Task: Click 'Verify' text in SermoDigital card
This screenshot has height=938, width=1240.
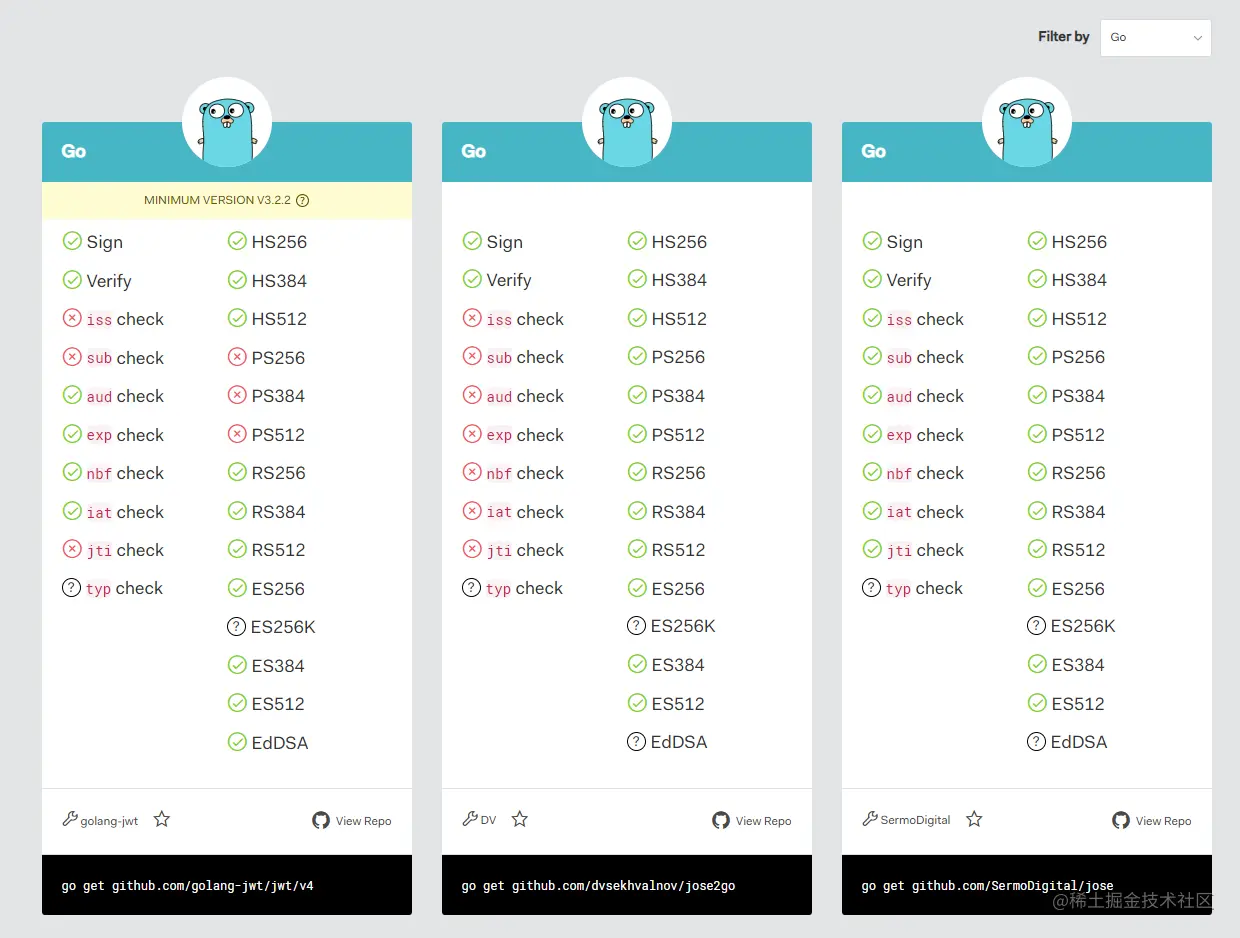Action: pyautogui.click(x=909, y=280)
